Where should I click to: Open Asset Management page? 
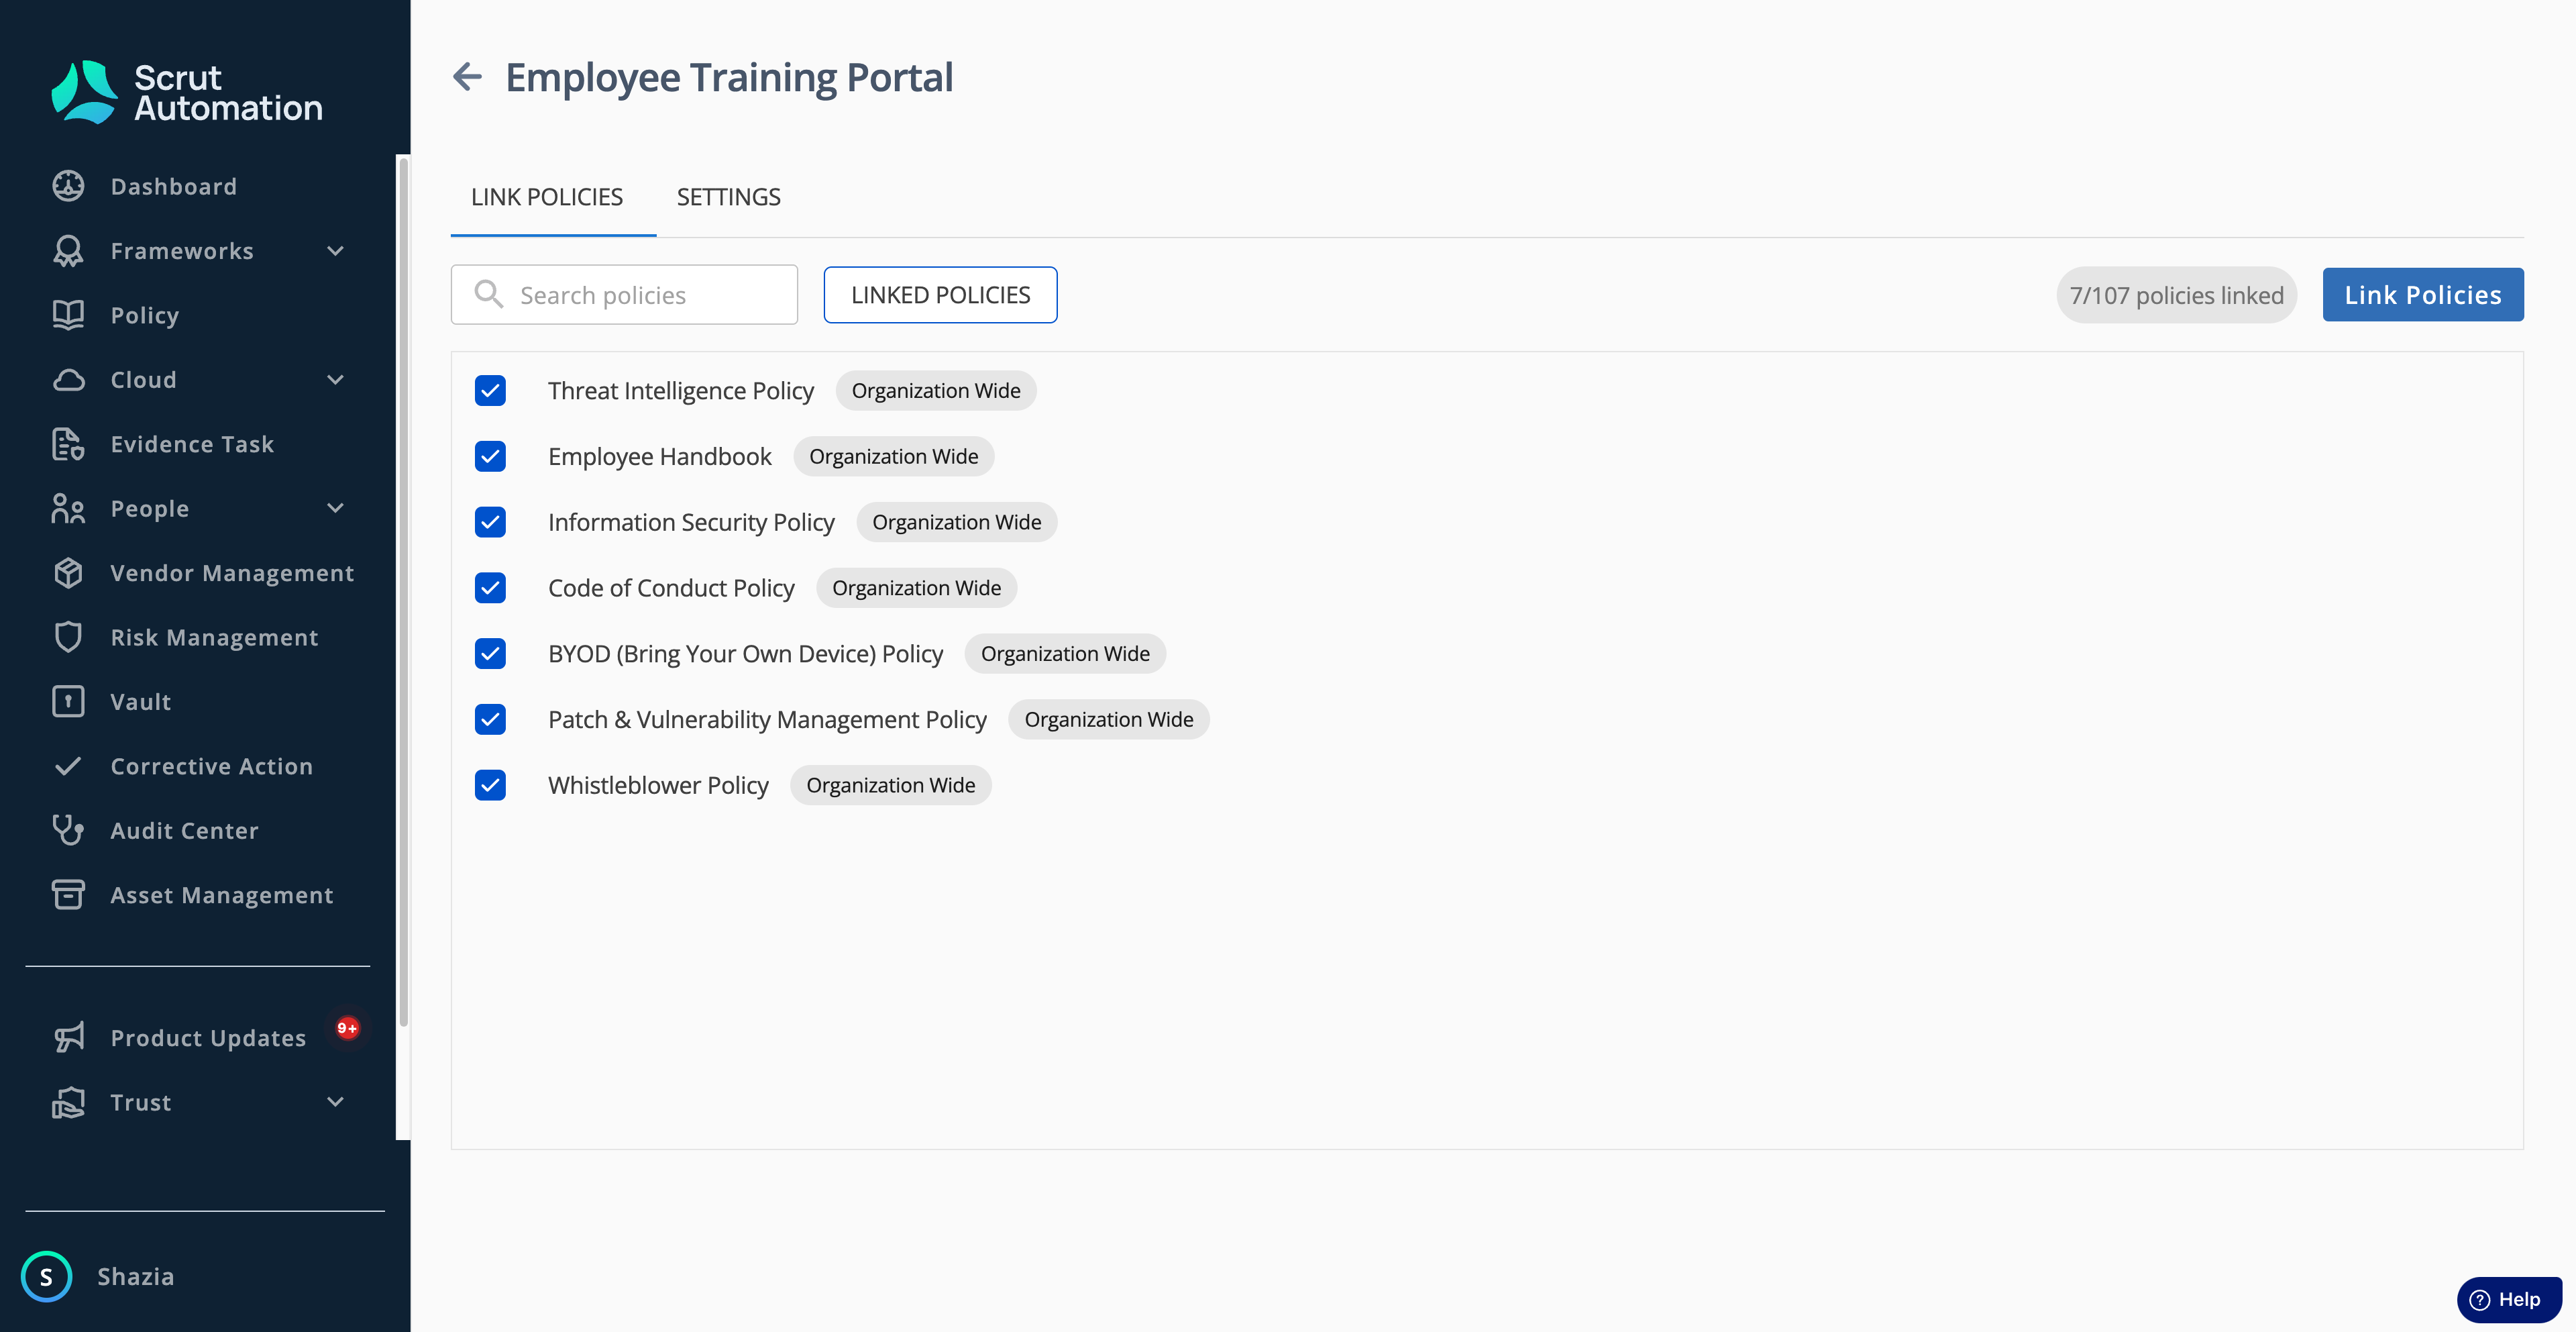coord(222,895)
